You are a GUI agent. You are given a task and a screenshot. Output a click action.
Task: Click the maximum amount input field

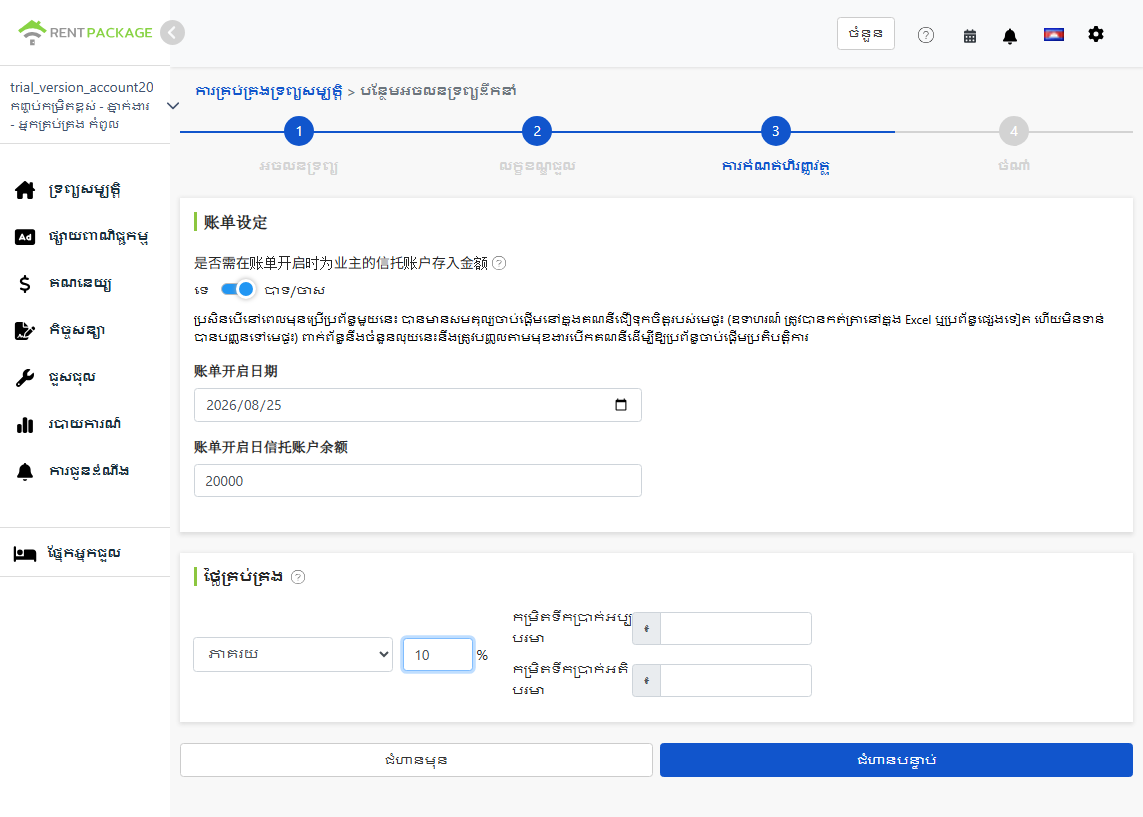click(736, 681)
